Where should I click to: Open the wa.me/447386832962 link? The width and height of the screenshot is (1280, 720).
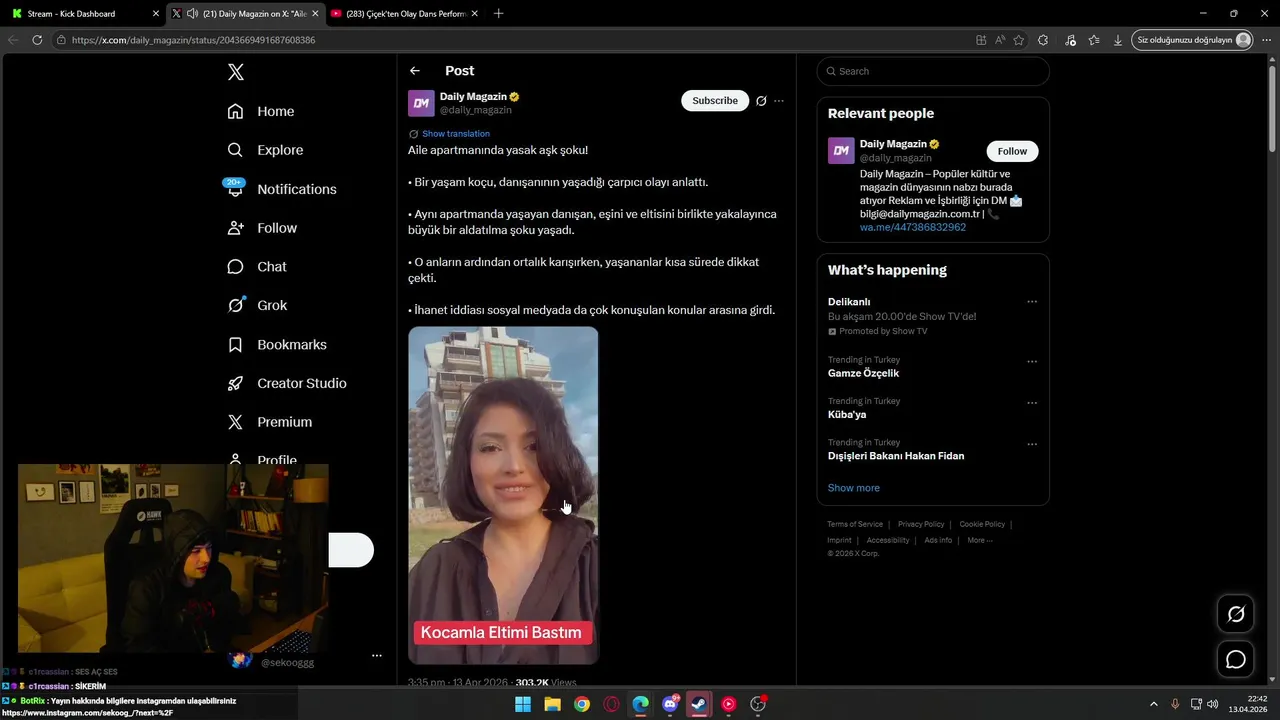[x=913, y=227]
